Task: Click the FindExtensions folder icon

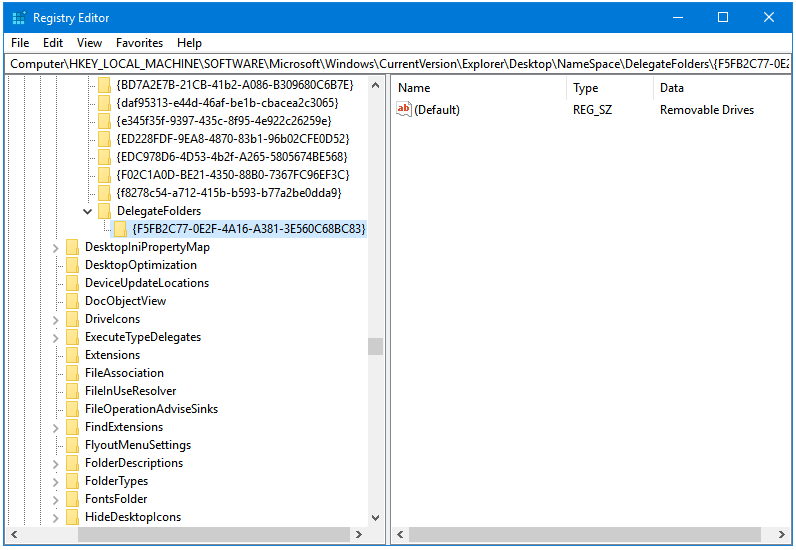Action: (73, 428)
